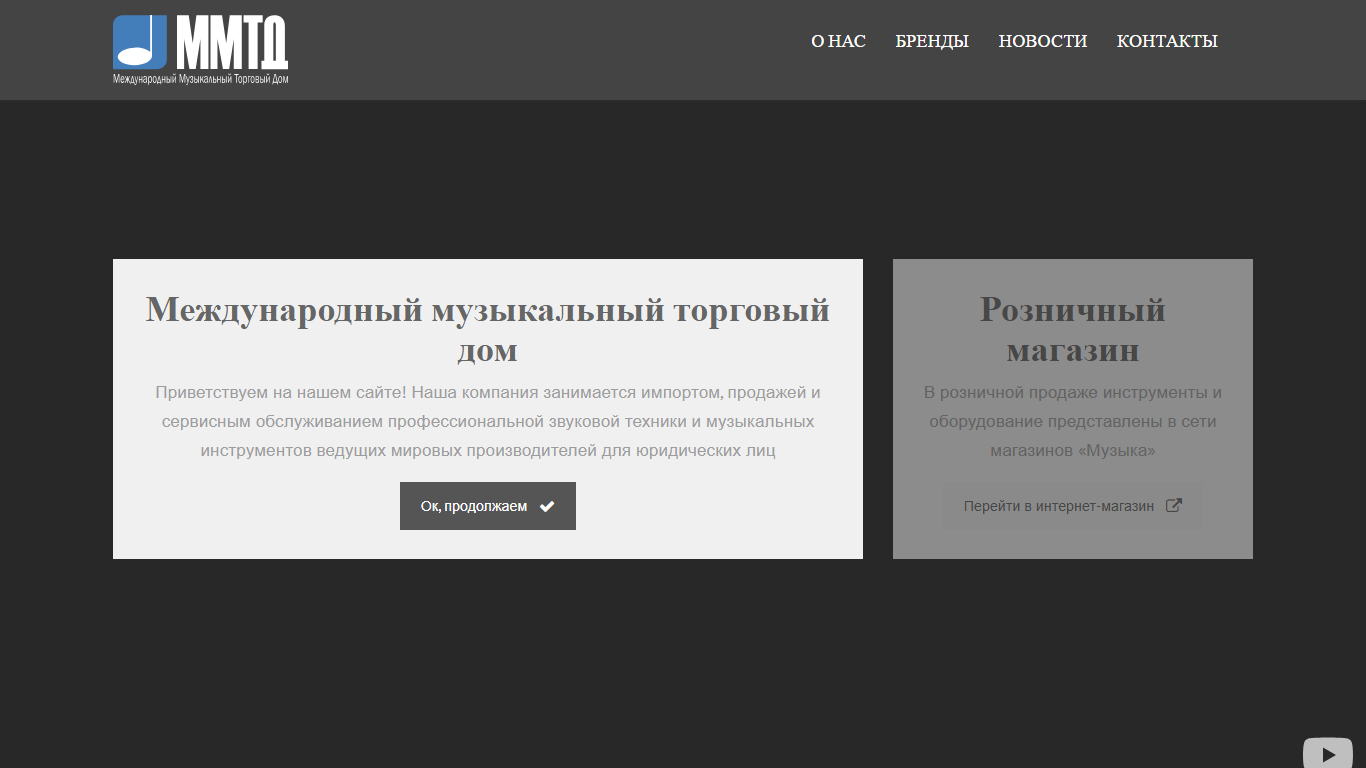Click the paragraph starting 'Приветствуем на нашем сайте!'

point(488,421)
